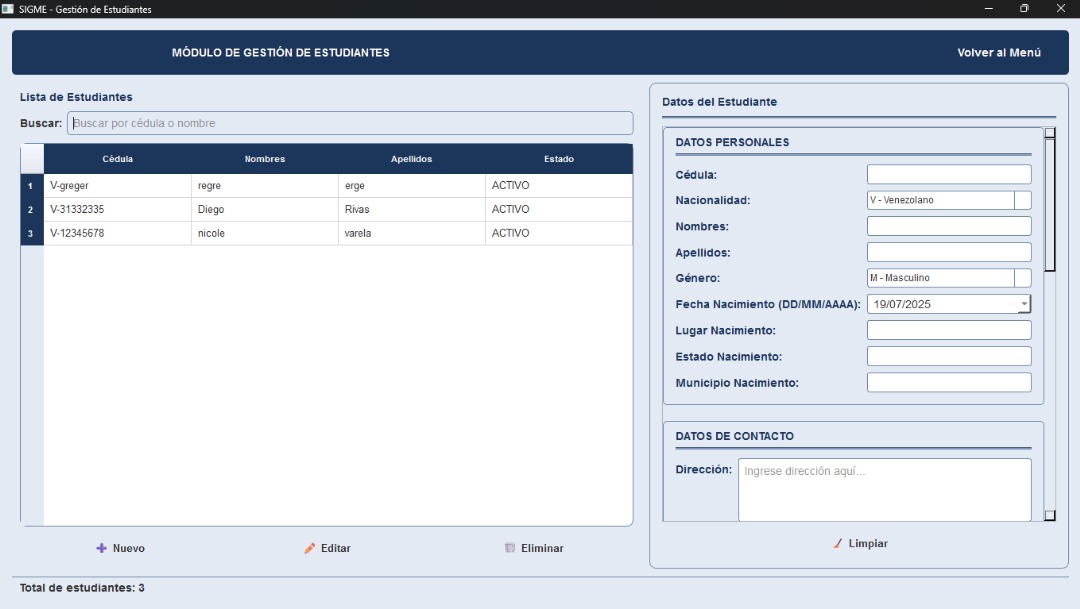Screen dimensions: 1080x609
Task: Click the Dirección text area
Action: click(884, 490)
